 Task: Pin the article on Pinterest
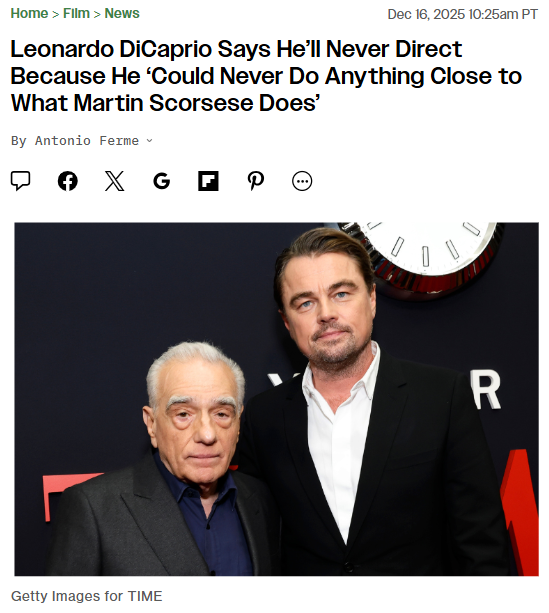point(256,181)
